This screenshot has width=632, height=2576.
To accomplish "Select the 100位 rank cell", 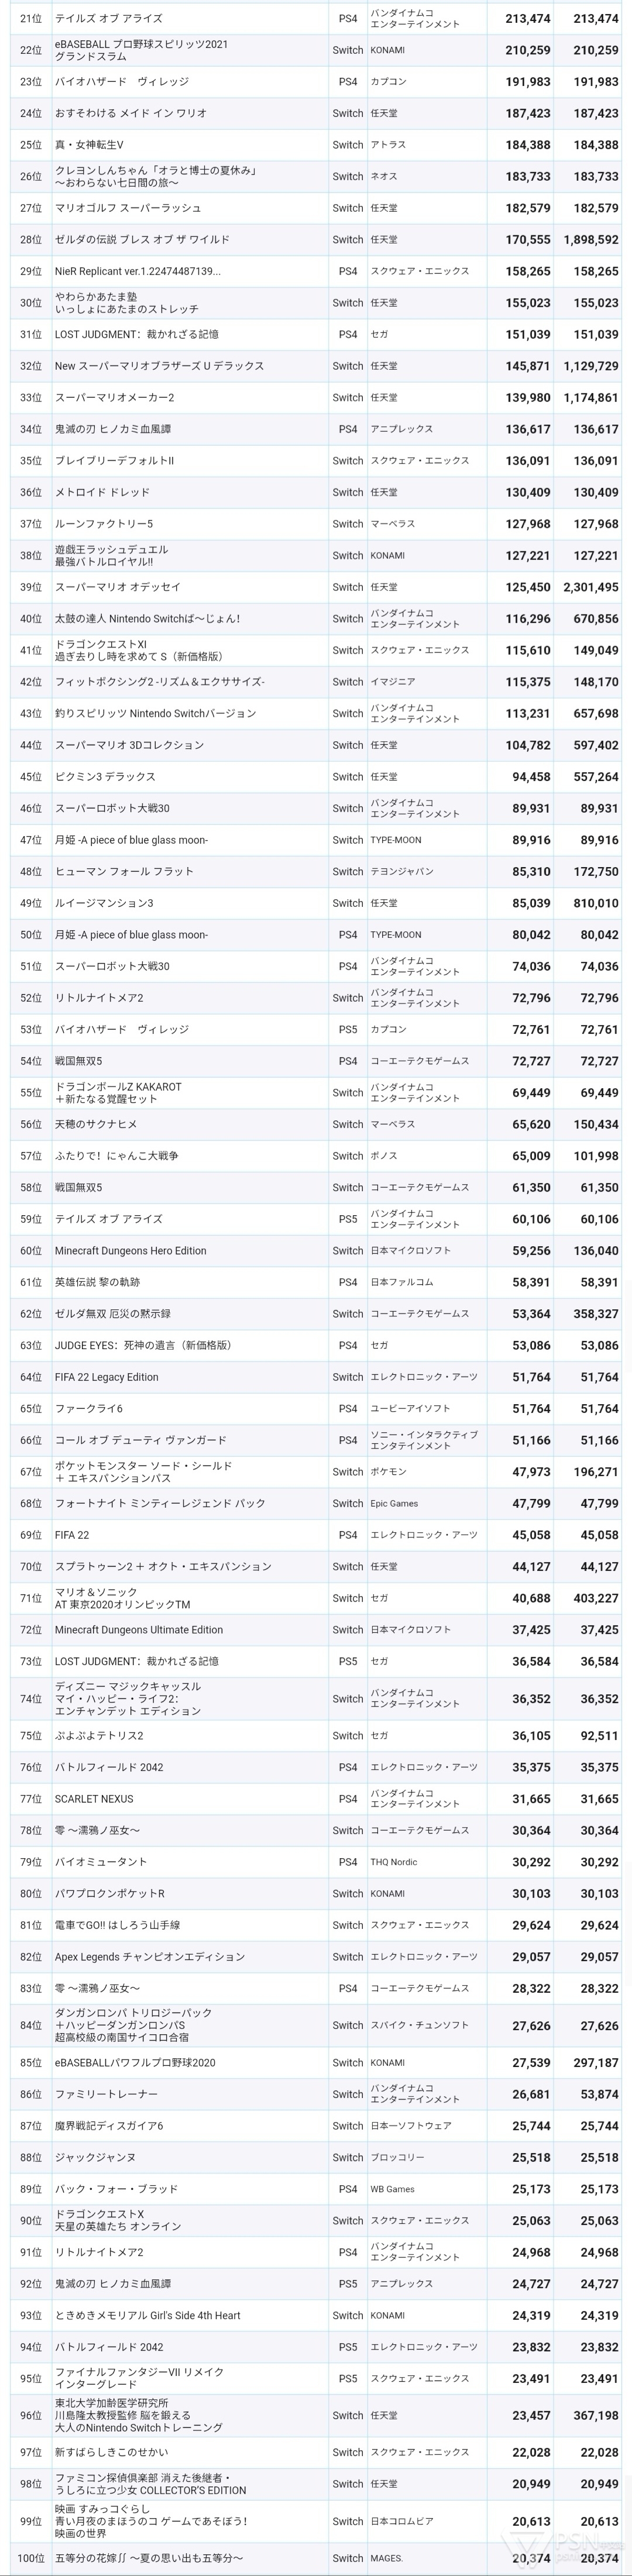I will (x=31, y=2558).
